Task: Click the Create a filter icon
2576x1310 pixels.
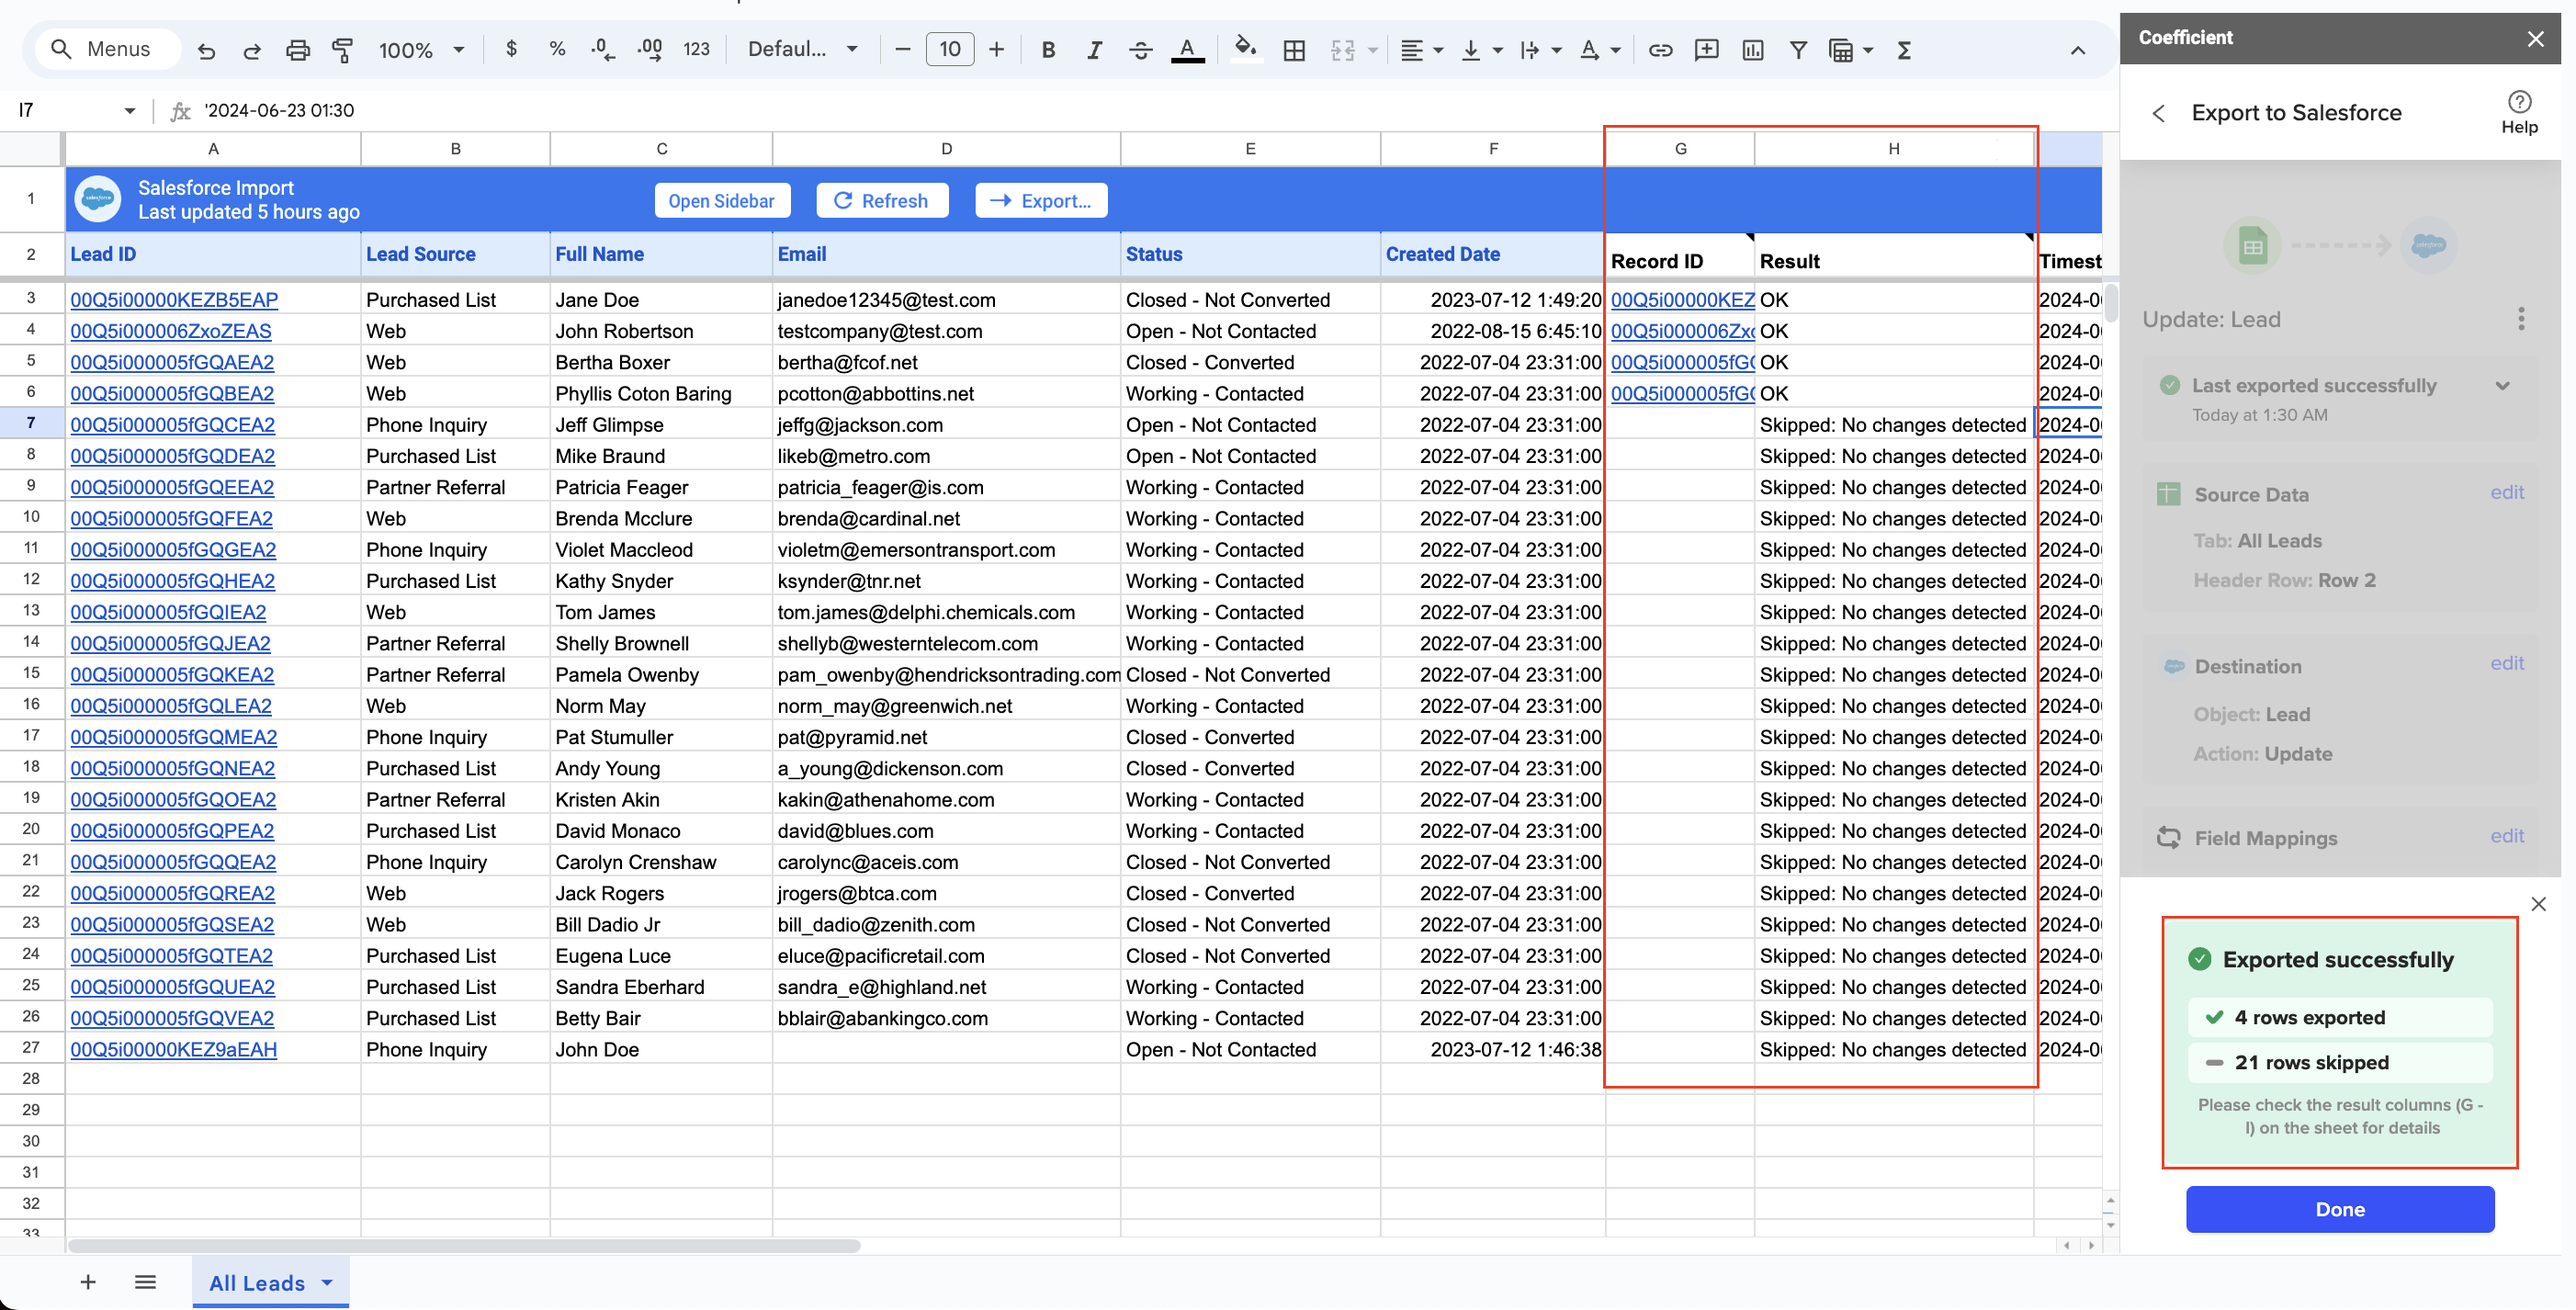Action: click(x=1798, y=49)
